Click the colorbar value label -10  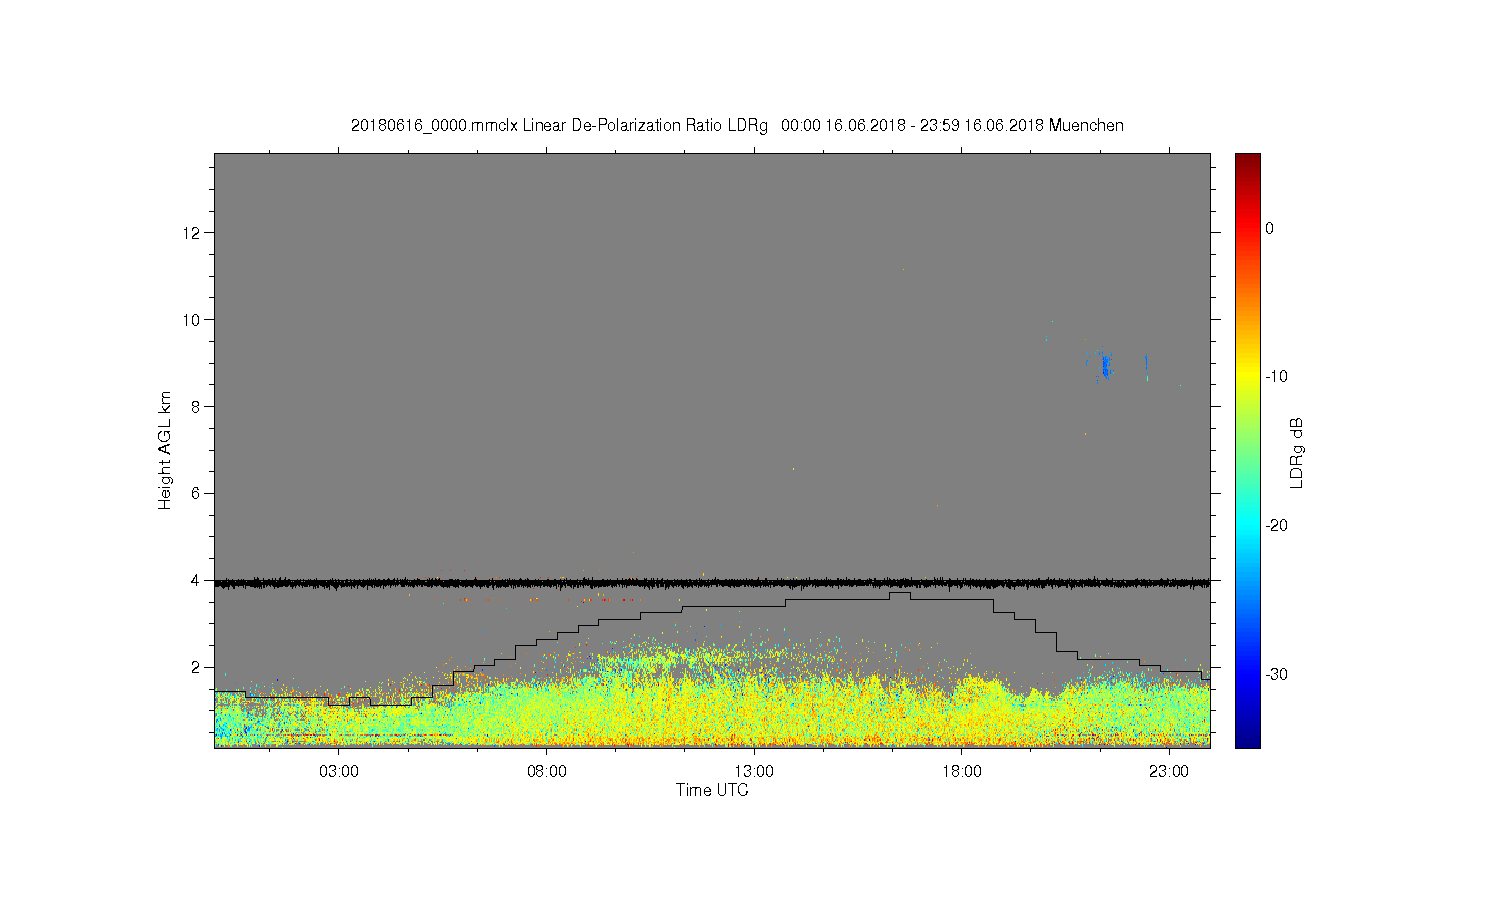pyautogui.click(x=1276, y=377)
